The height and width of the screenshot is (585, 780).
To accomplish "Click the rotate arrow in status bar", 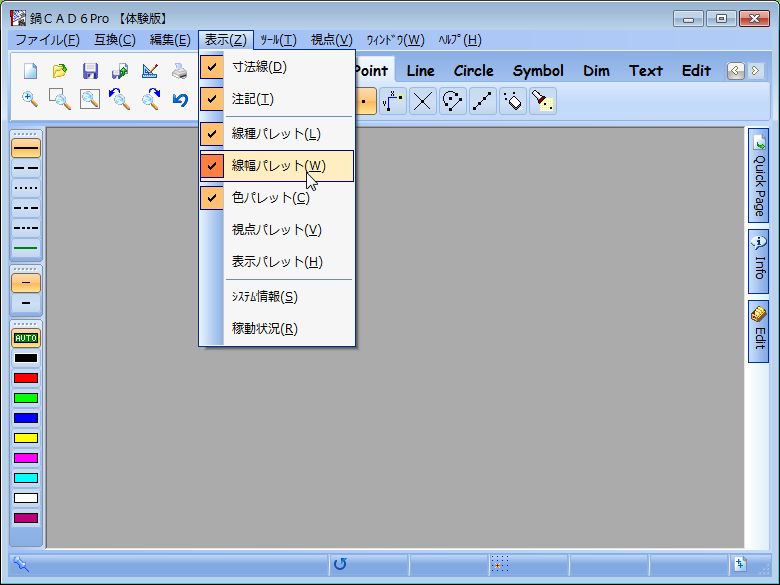I will (x=340, y=564).
